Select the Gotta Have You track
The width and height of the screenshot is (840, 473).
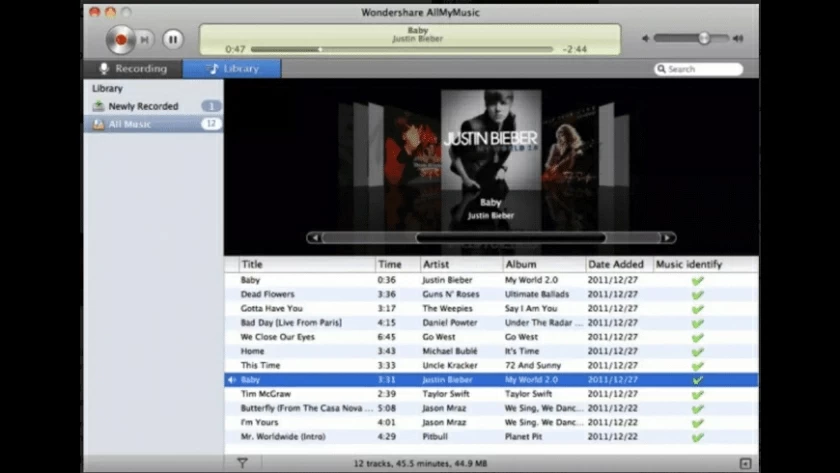point(491,309)
